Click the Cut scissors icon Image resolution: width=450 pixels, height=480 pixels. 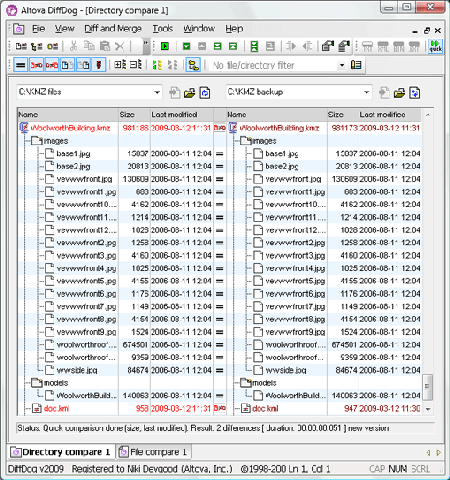click(x=73, y=46)
